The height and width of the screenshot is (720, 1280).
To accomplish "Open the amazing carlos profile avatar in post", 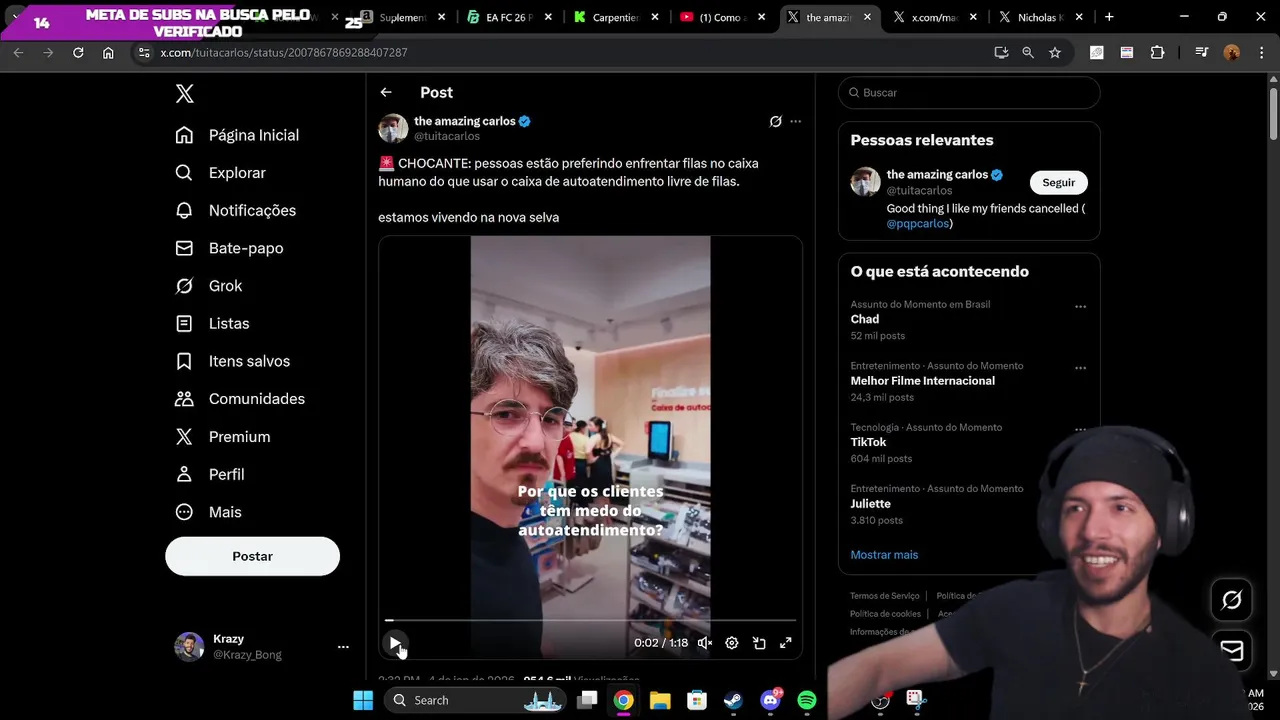I will click(x=393, y=128).
